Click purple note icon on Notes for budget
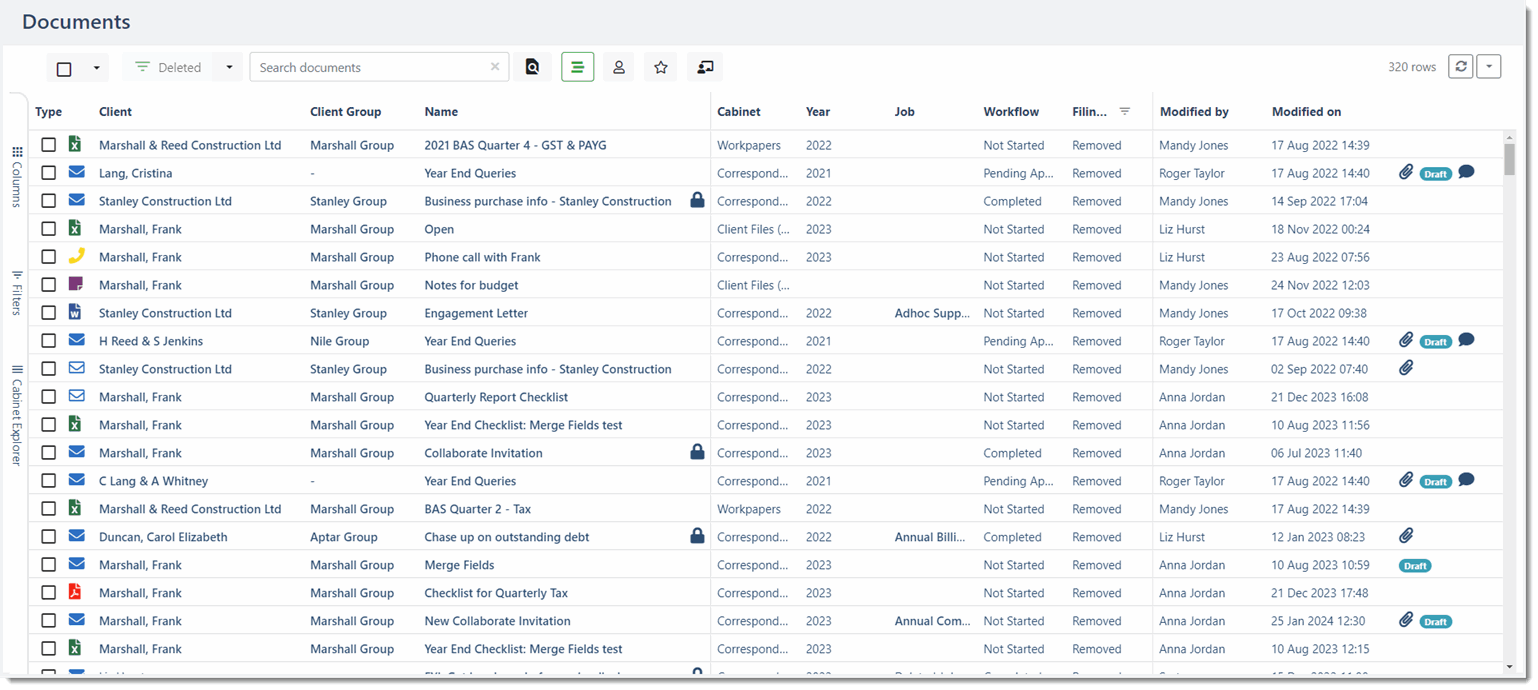1538x690 pixels. (75, 285)
